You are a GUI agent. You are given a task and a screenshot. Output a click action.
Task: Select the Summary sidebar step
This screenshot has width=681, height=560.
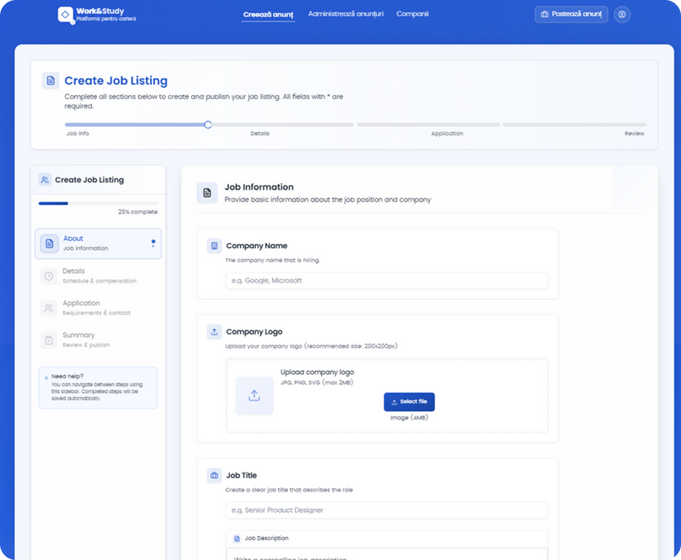pos(98,340)
